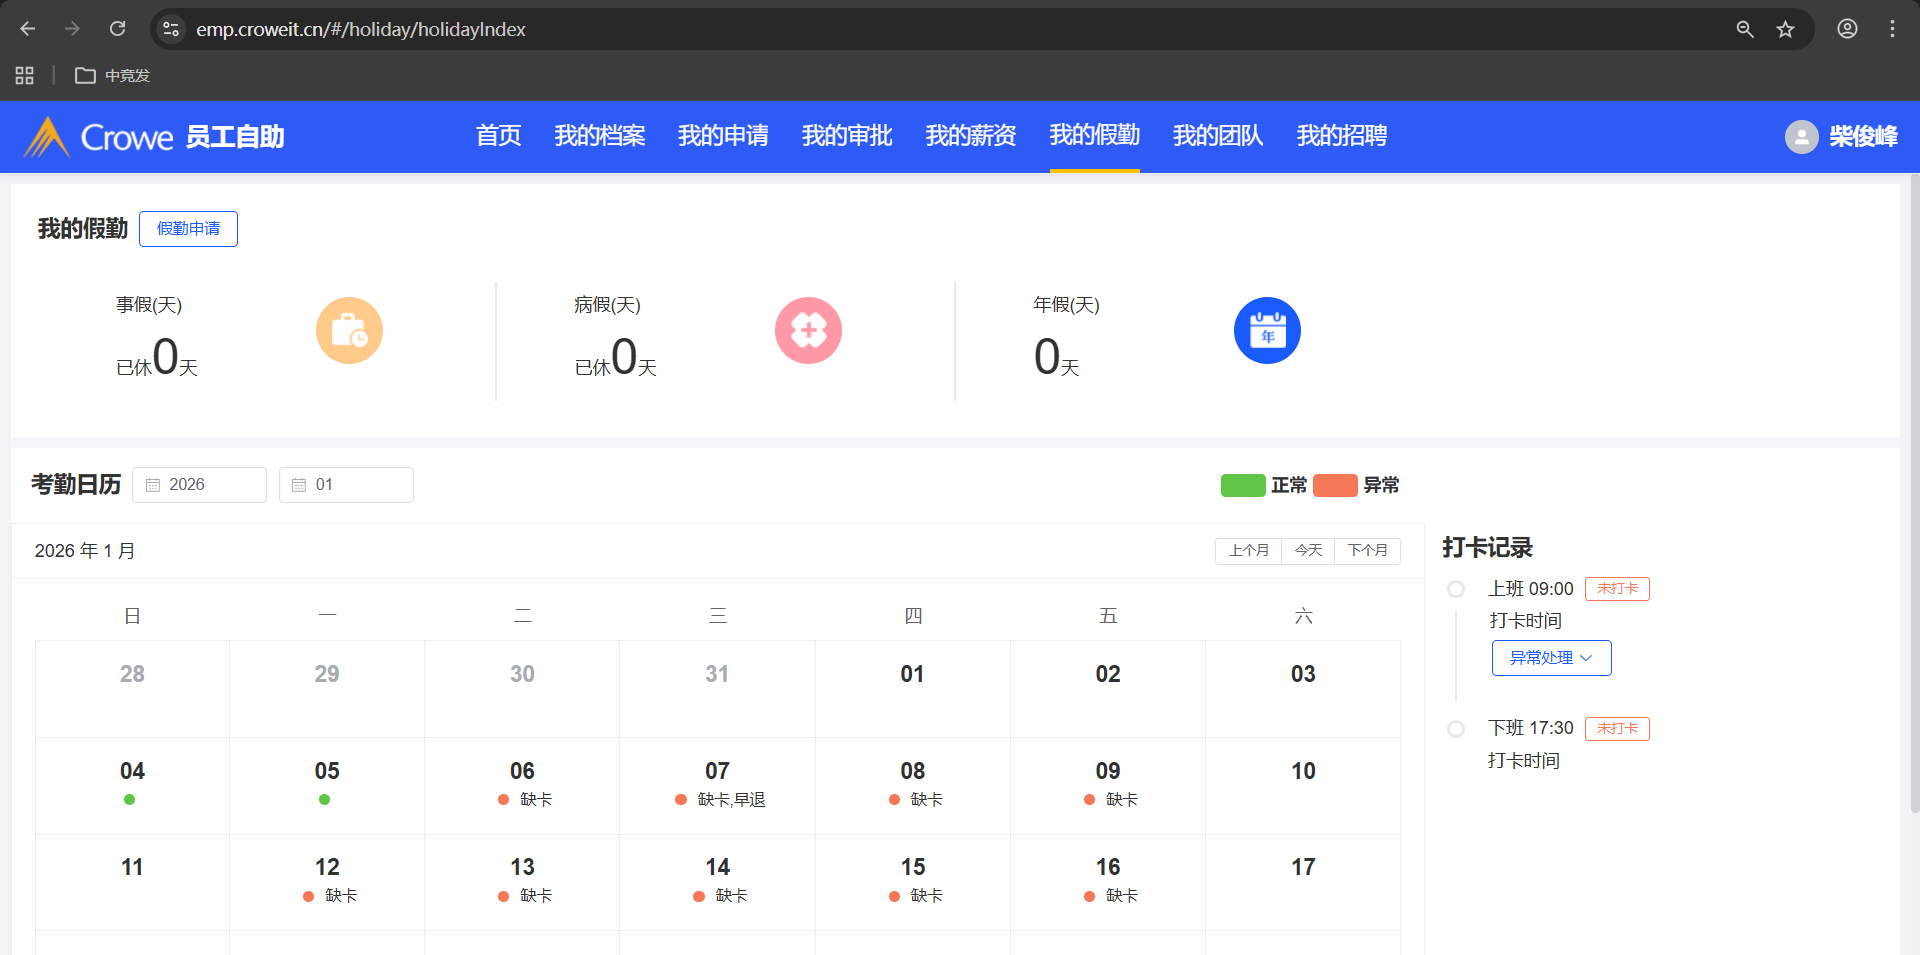Reload the page using browser refresh icon
1920x955 pixels.
click(118, 29)
